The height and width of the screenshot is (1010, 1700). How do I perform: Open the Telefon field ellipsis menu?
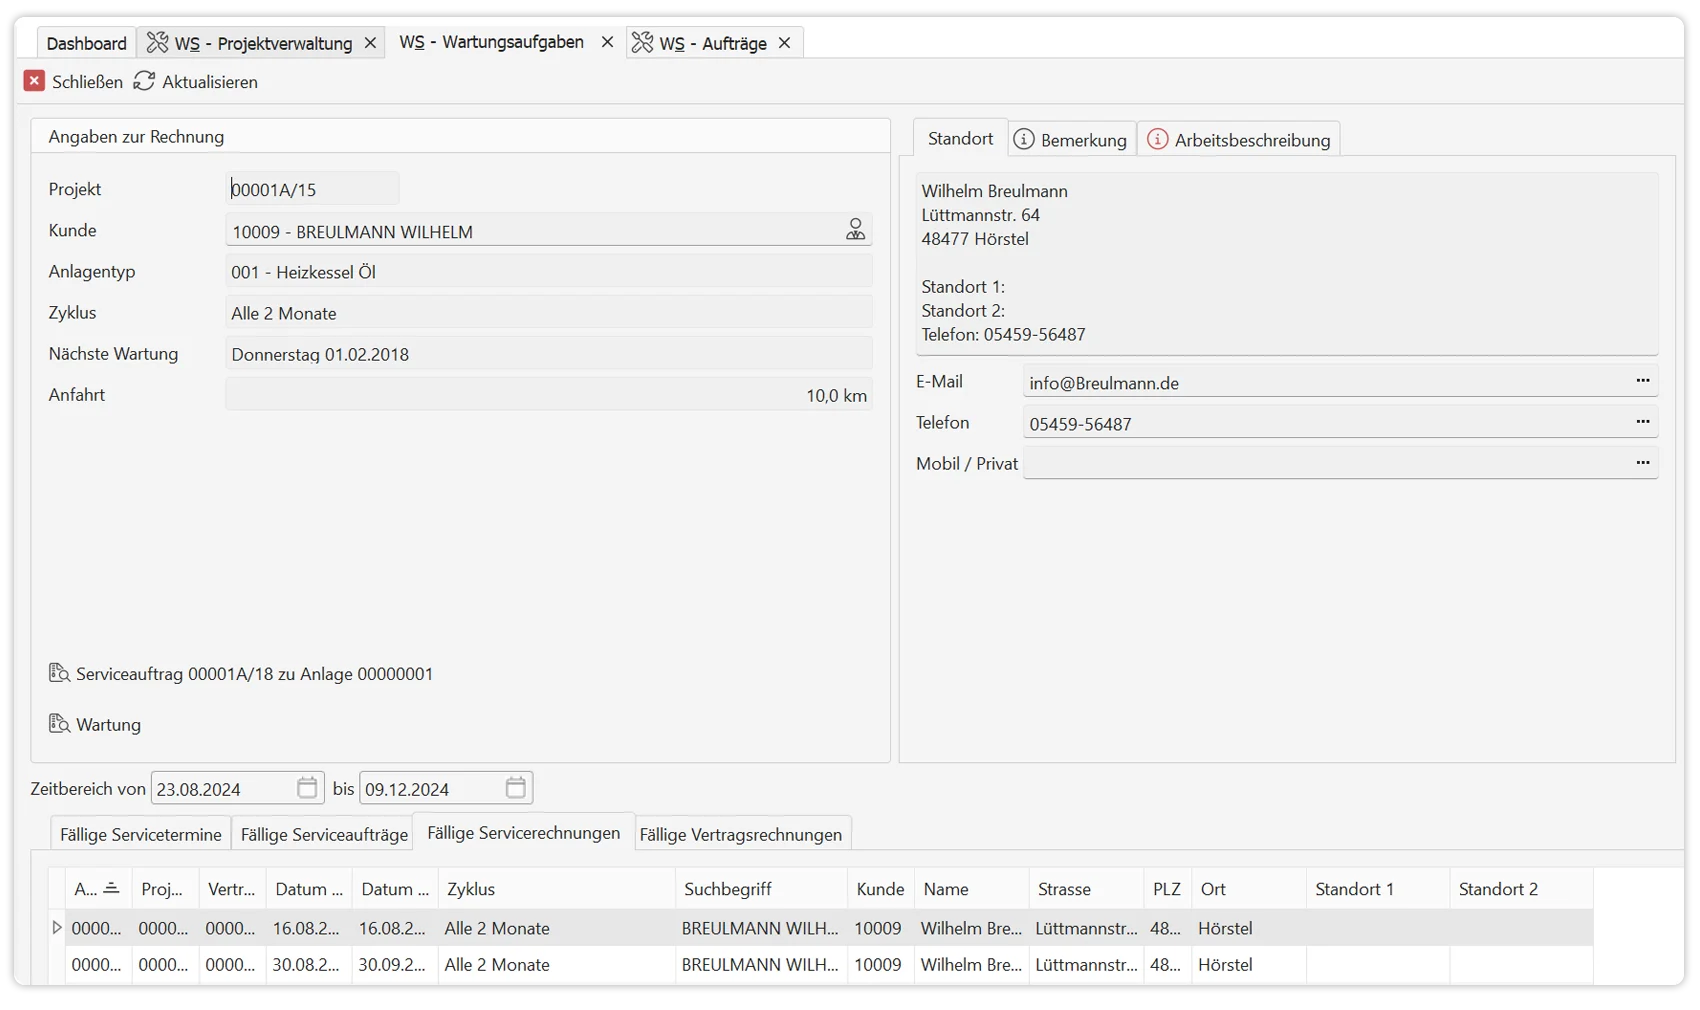point(1642,422)
